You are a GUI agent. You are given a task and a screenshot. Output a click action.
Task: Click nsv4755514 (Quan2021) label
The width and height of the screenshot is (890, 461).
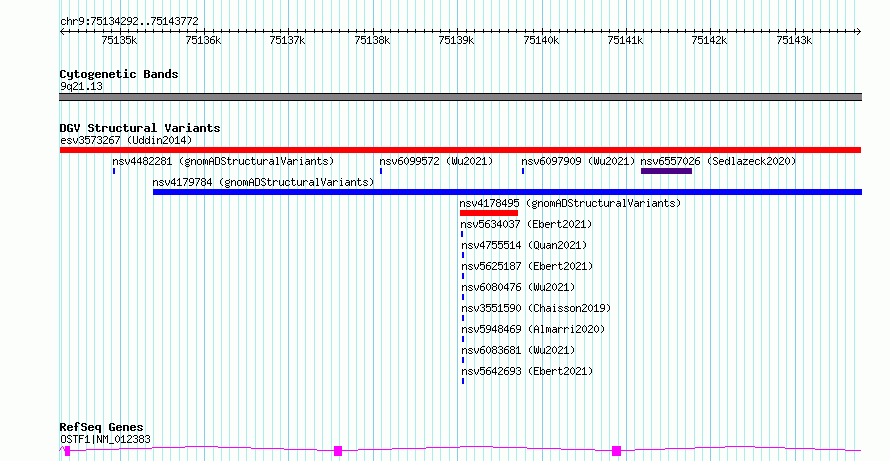[524, 245]
